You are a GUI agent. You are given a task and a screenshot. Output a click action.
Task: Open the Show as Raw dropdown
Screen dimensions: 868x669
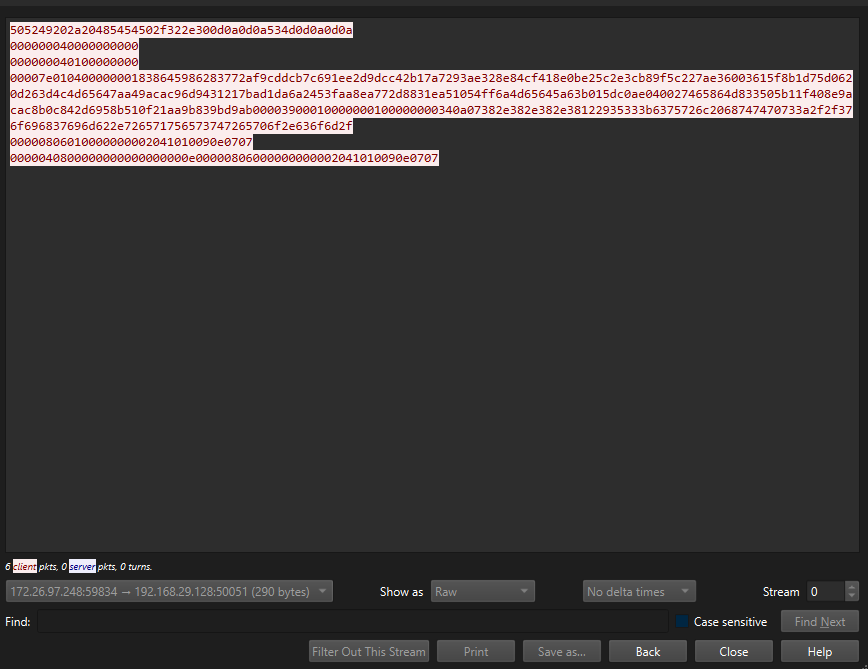(483, 592)
